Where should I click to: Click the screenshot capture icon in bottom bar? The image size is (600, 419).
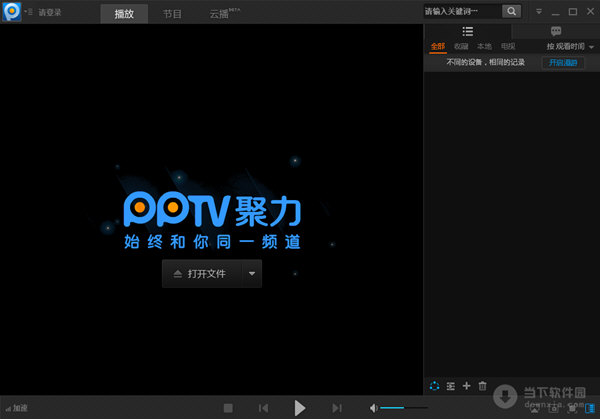553,409
